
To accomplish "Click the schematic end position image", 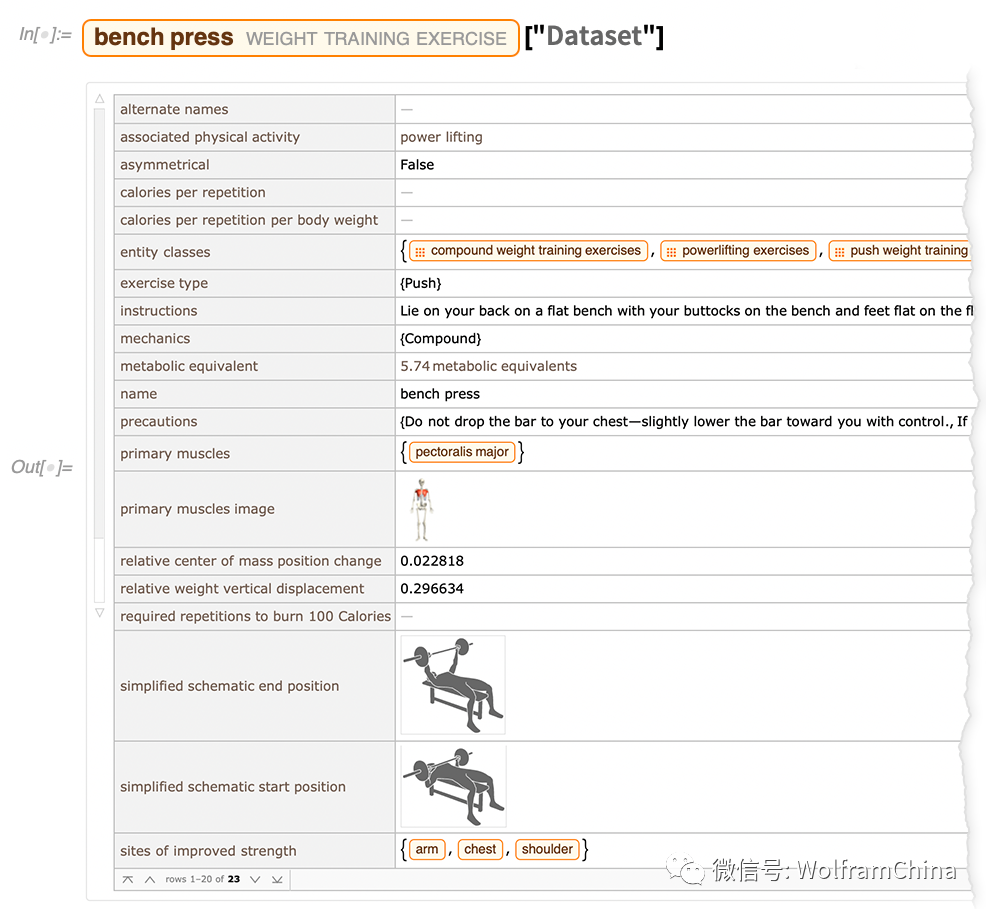I will click(x=453, y=685).
